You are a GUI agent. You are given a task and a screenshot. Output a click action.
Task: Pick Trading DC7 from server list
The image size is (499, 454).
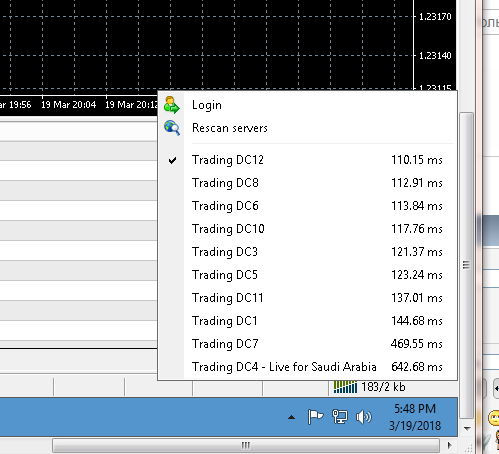pyautogui.click(x=307, y=344)
